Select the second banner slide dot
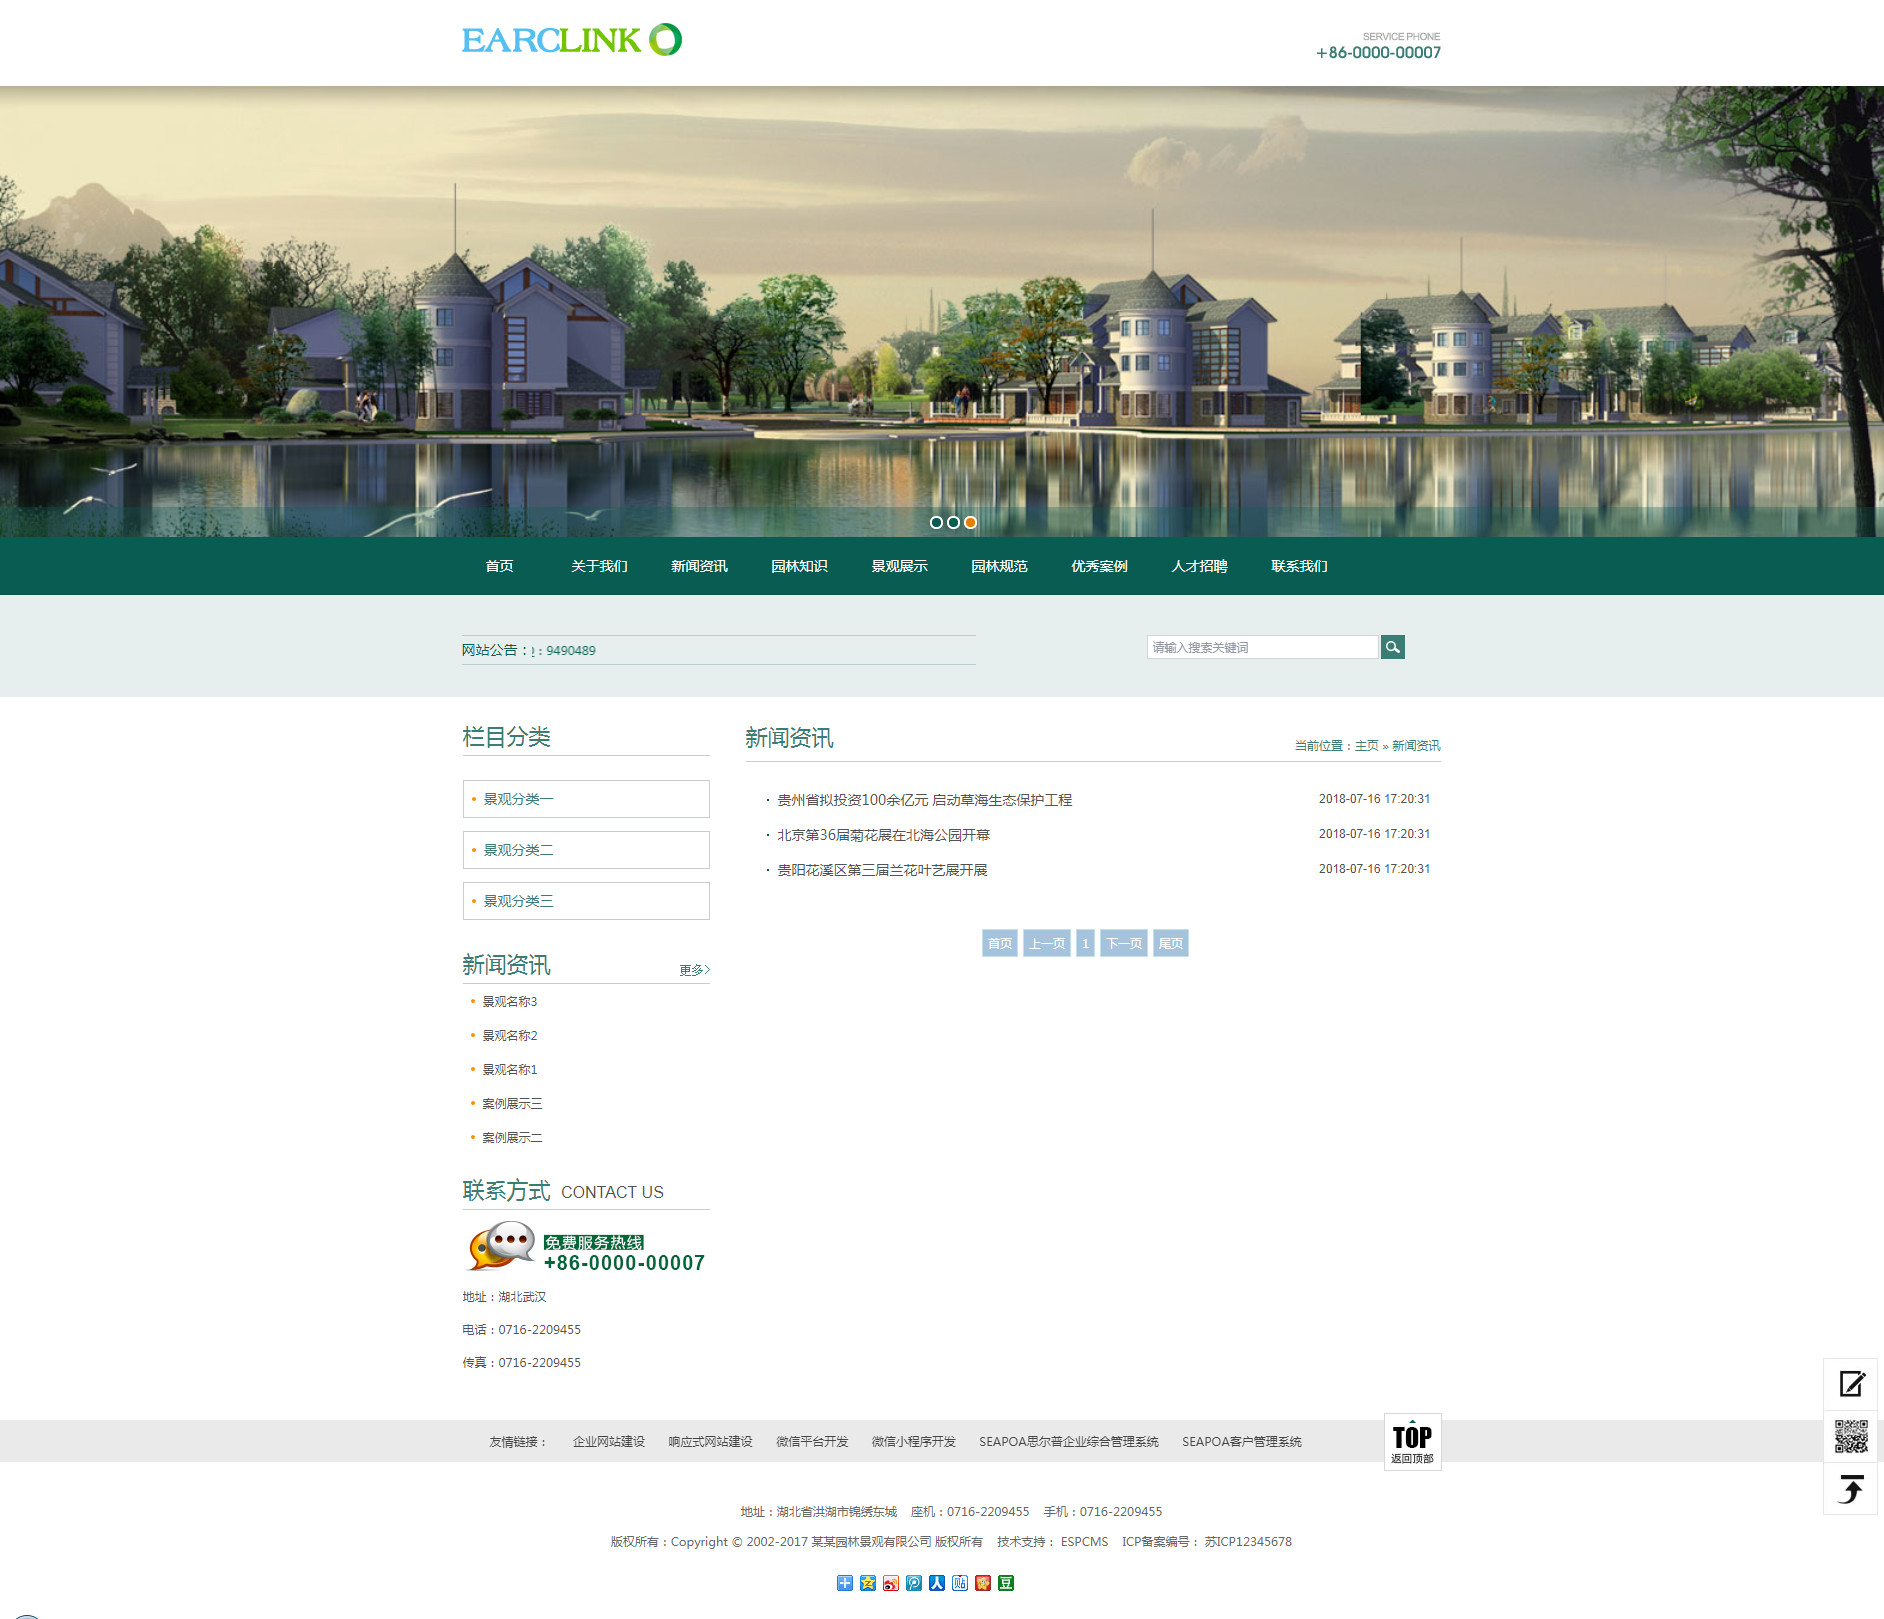 point(953,522)
